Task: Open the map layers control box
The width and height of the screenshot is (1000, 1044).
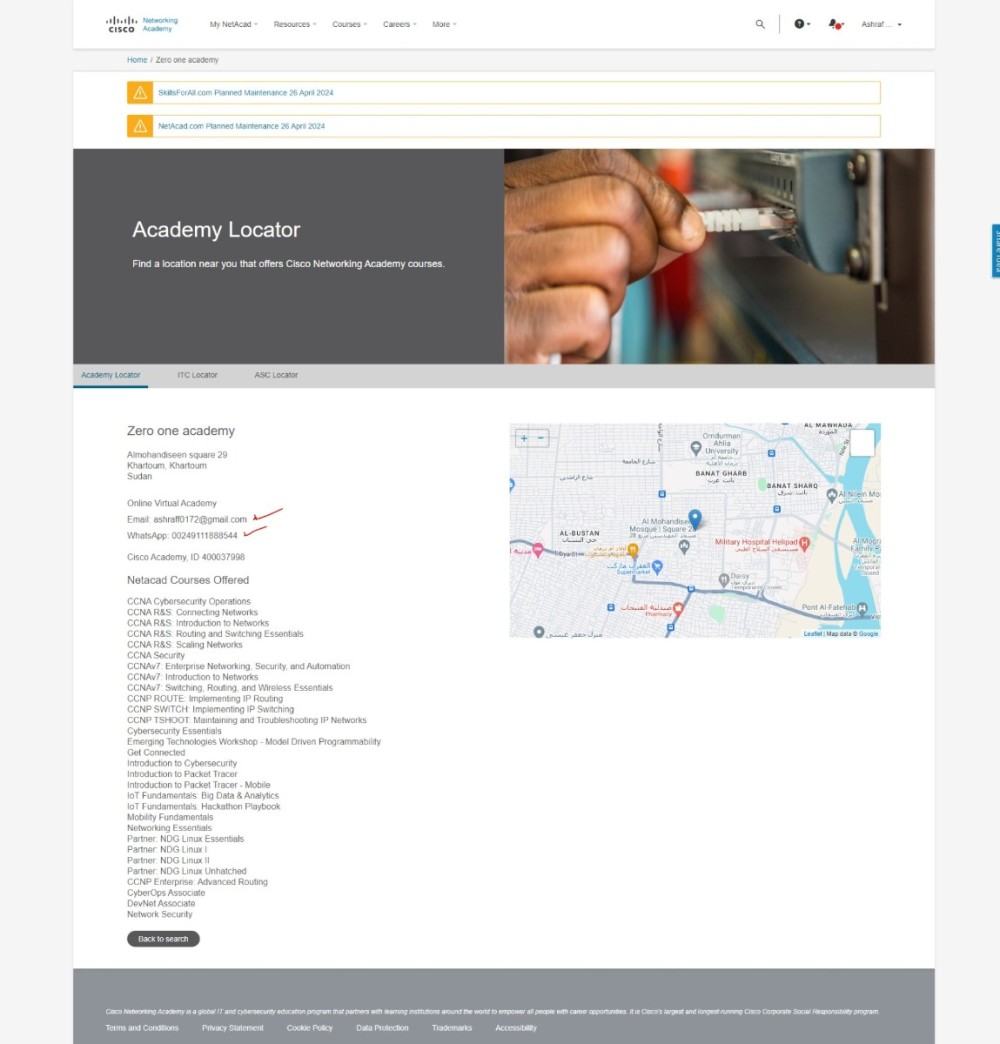Action: pyautogui.click(x=862, y=443)
